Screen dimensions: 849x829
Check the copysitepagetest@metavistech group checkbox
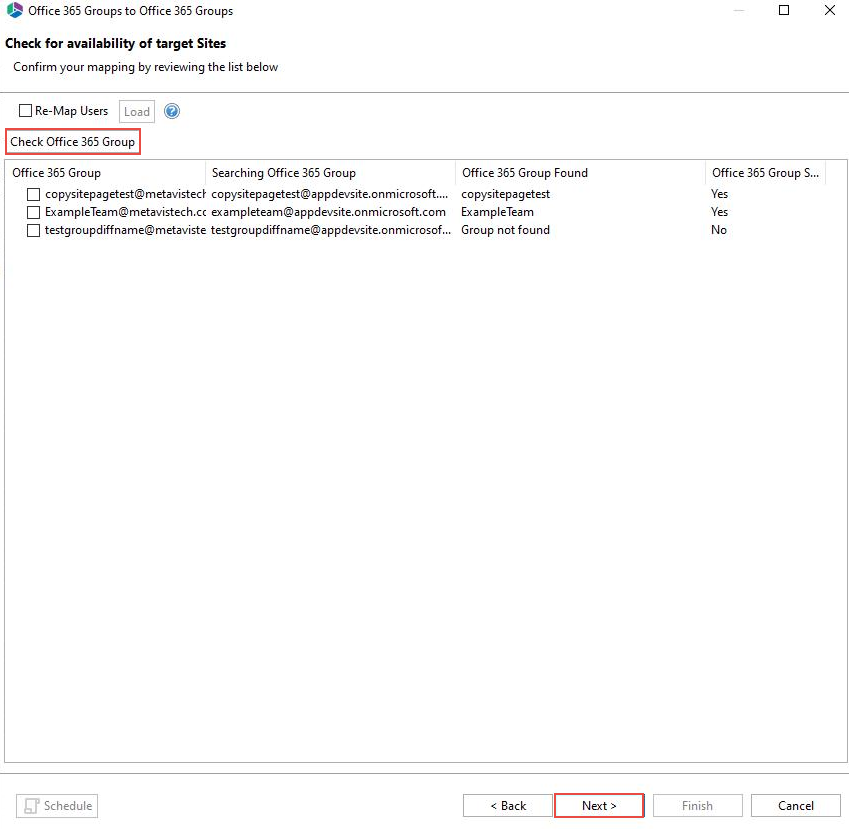pyautogui.click(x=34, y=194)
